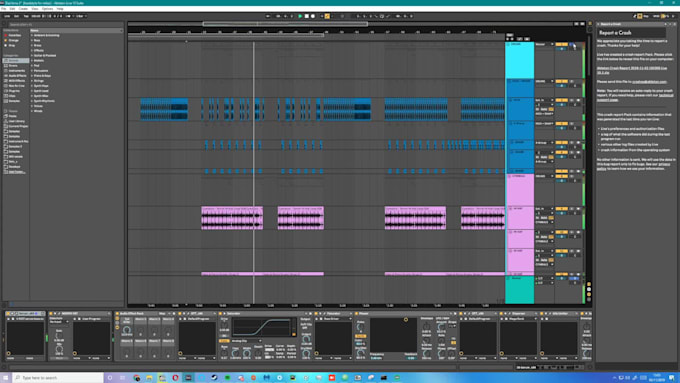Select Max for Live category
680x383 pixels.
16,85
